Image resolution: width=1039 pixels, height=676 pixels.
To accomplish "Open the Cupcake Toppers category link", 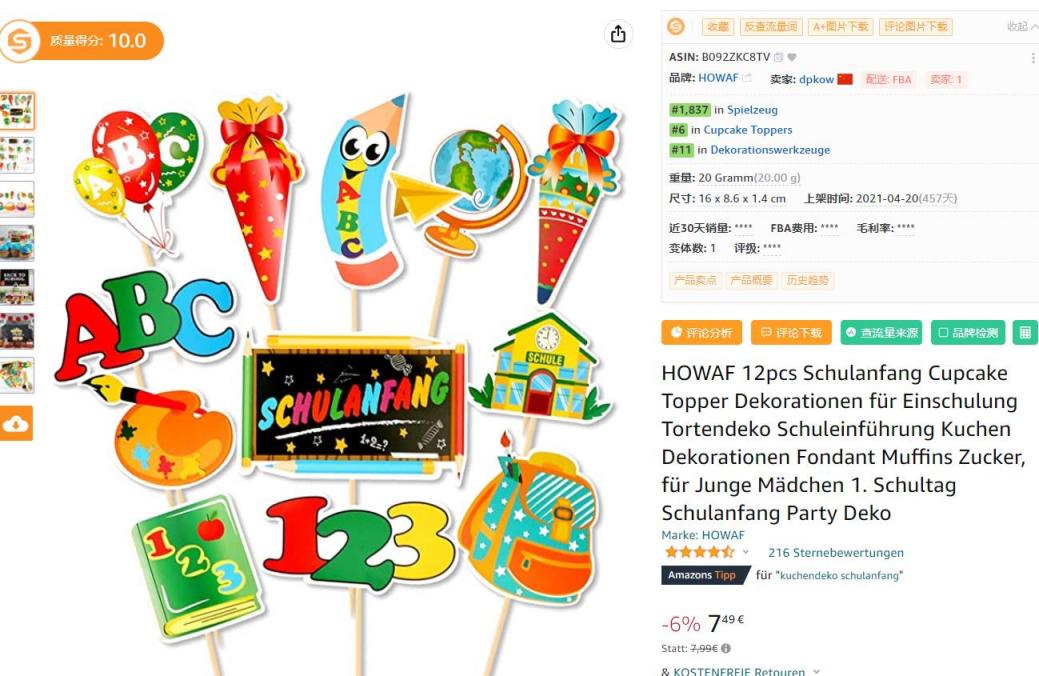I will 747,130.
